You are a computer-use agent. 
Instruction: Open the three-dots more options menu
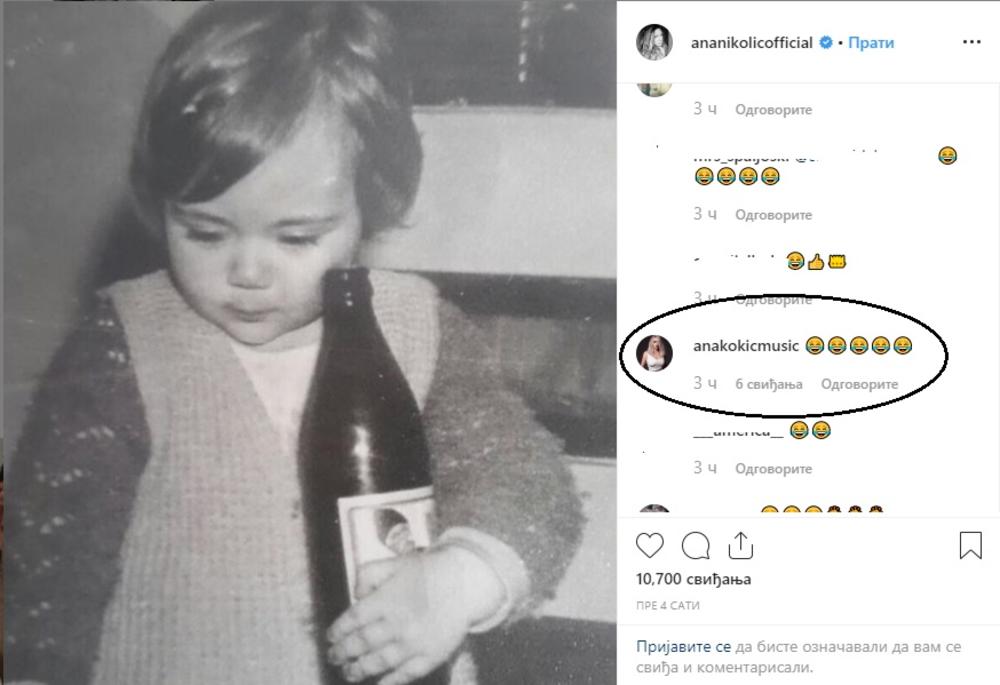coord(971,43)
